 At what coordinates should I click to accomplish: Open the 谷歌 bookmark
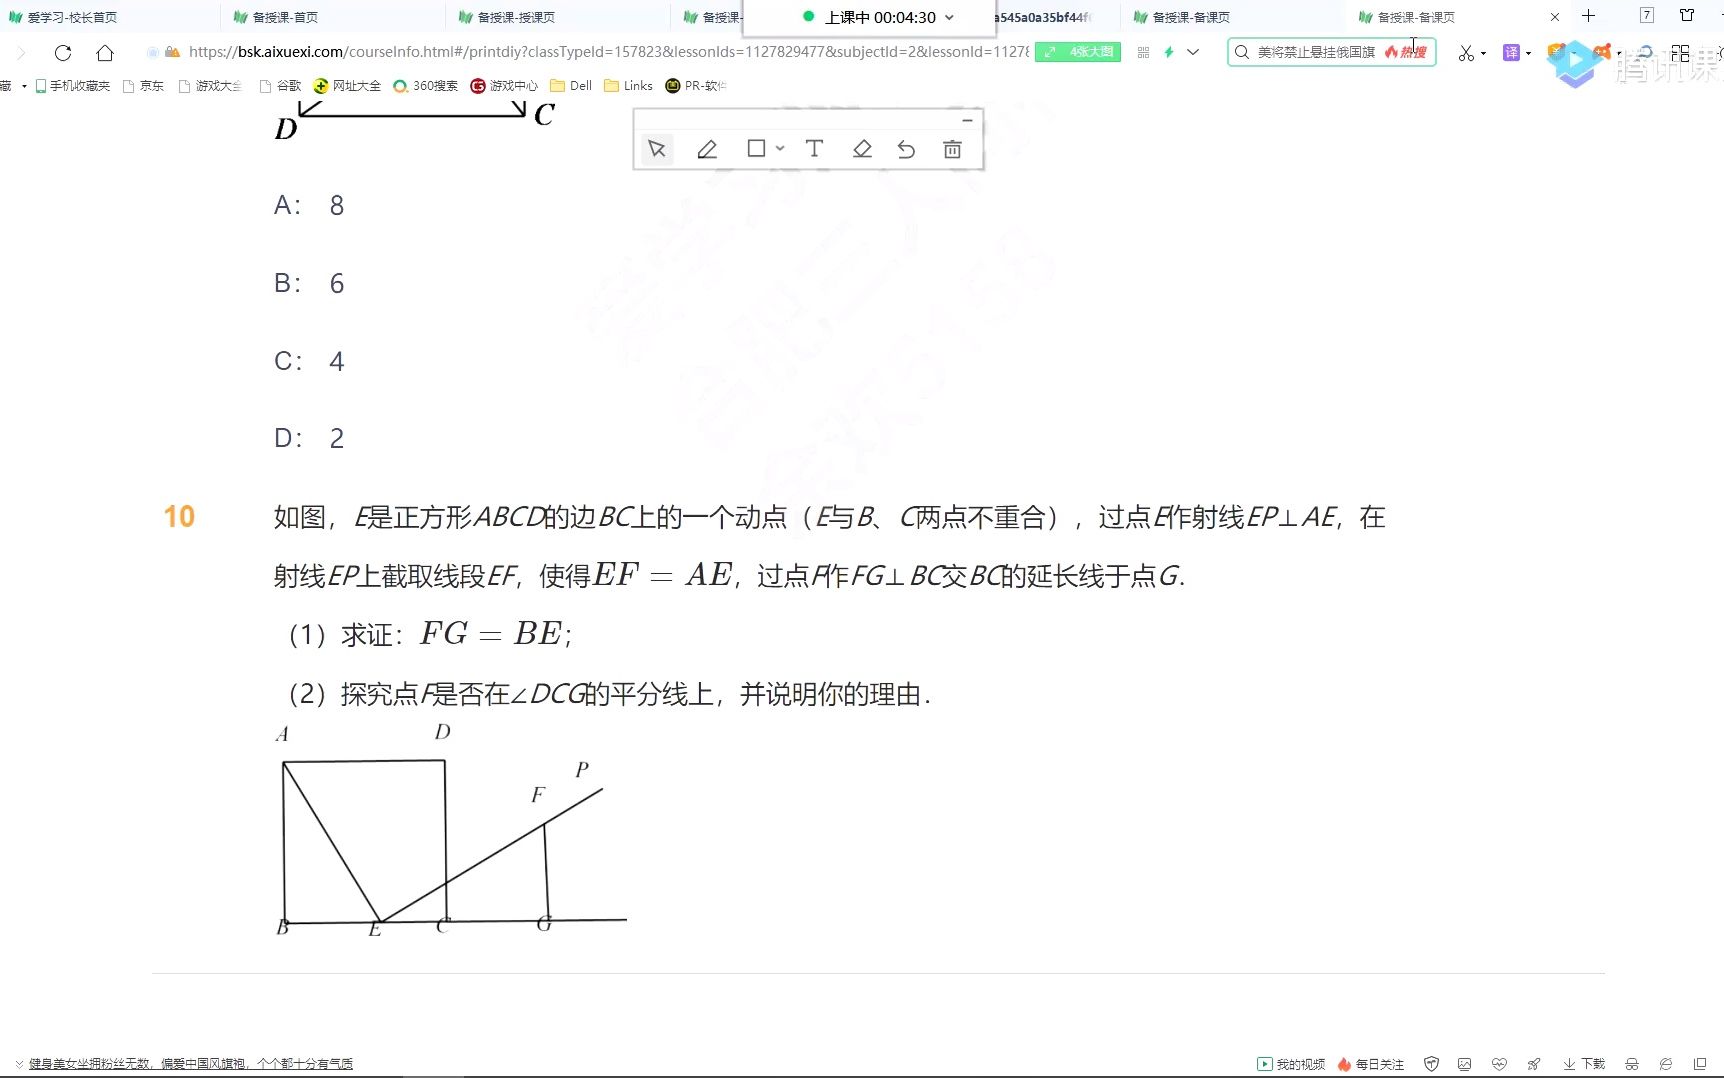click(281, 86)
